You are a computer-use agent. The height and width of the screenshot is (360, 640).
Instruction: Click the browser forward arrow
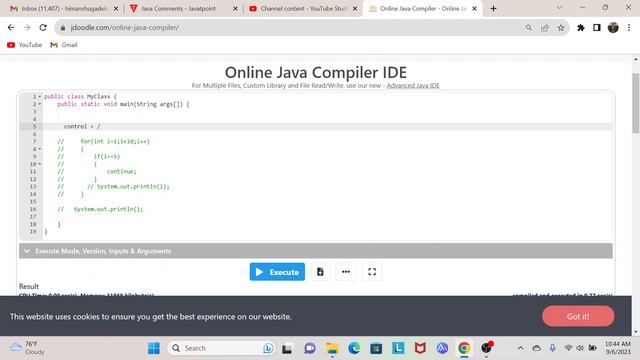point(27,27)
